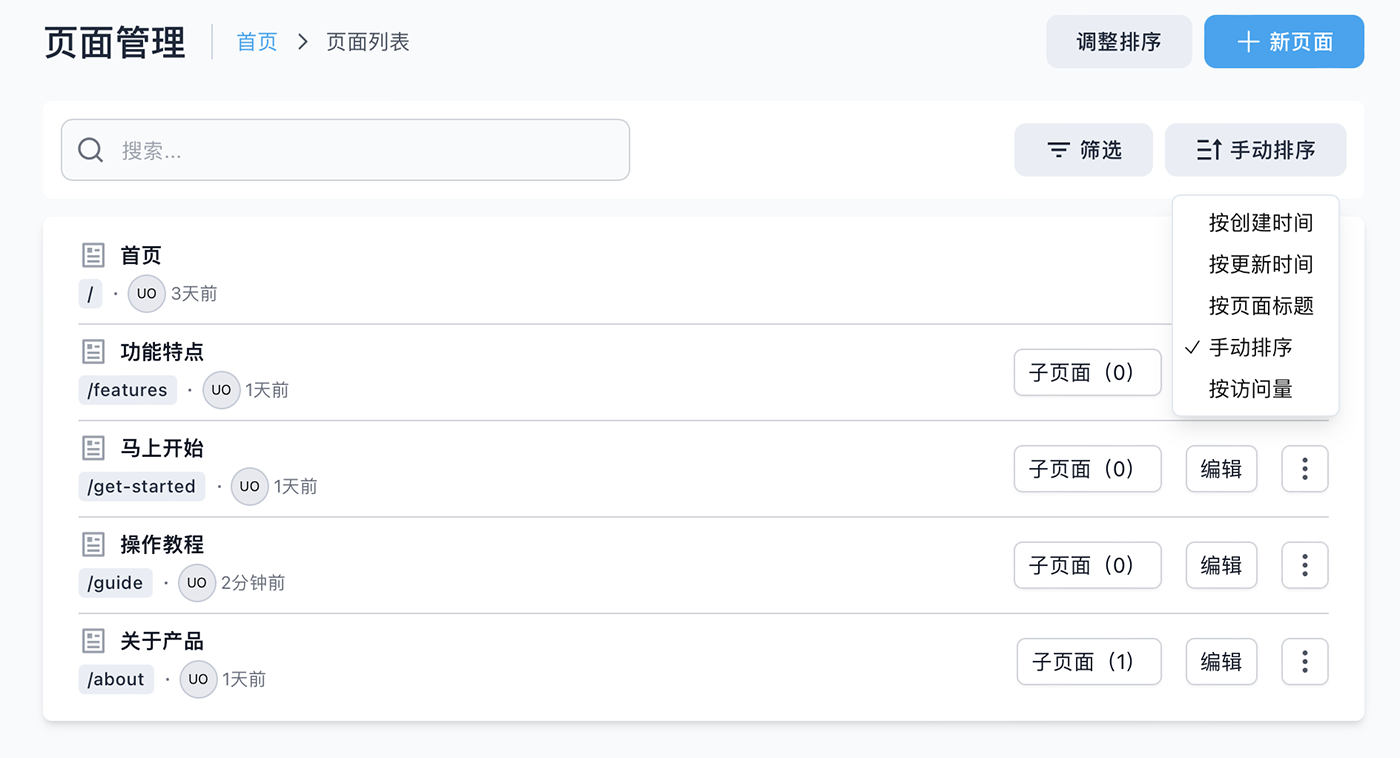
Task: Click the page icon beside 首页
Action: [93, 256]
